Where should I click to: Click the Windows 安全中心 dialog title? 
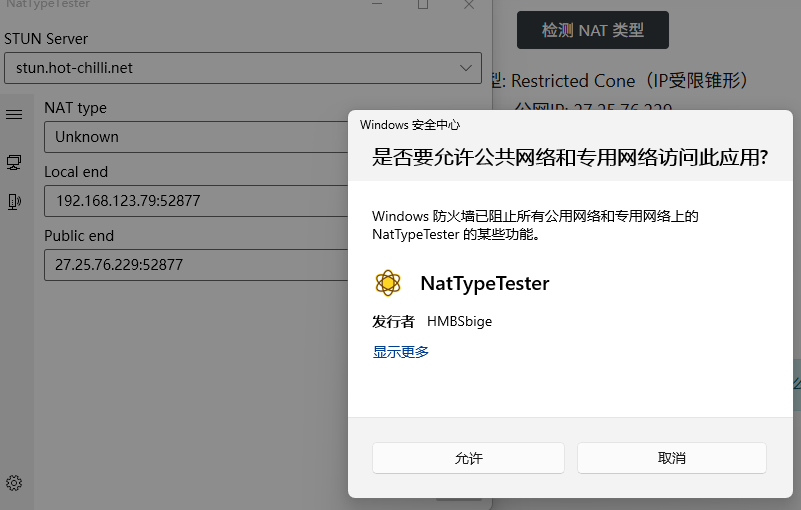pyautogui.click(x=410, y=125)
